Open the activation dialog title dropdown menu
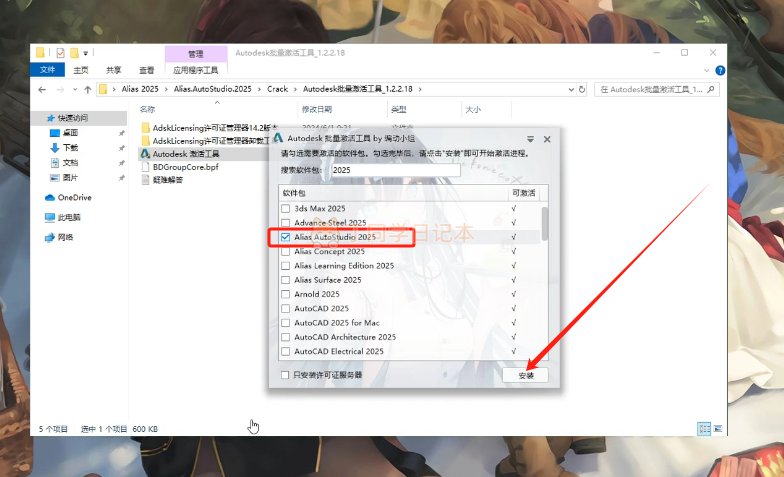 [x=530, y=139]
